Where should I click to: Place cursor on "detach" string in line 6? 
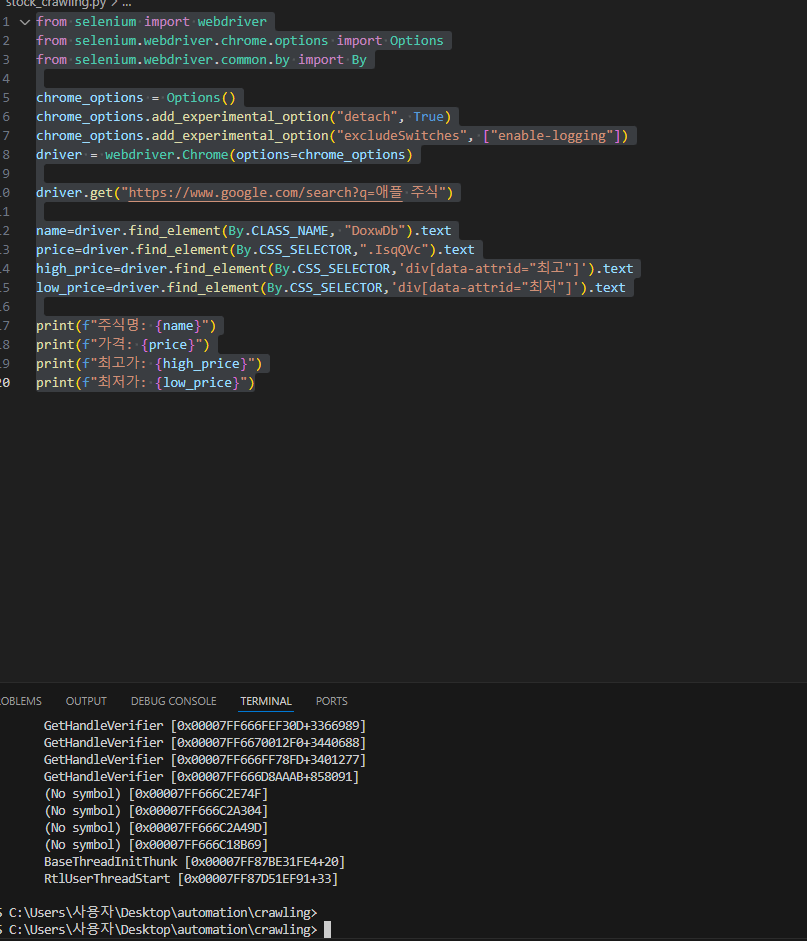367,116
